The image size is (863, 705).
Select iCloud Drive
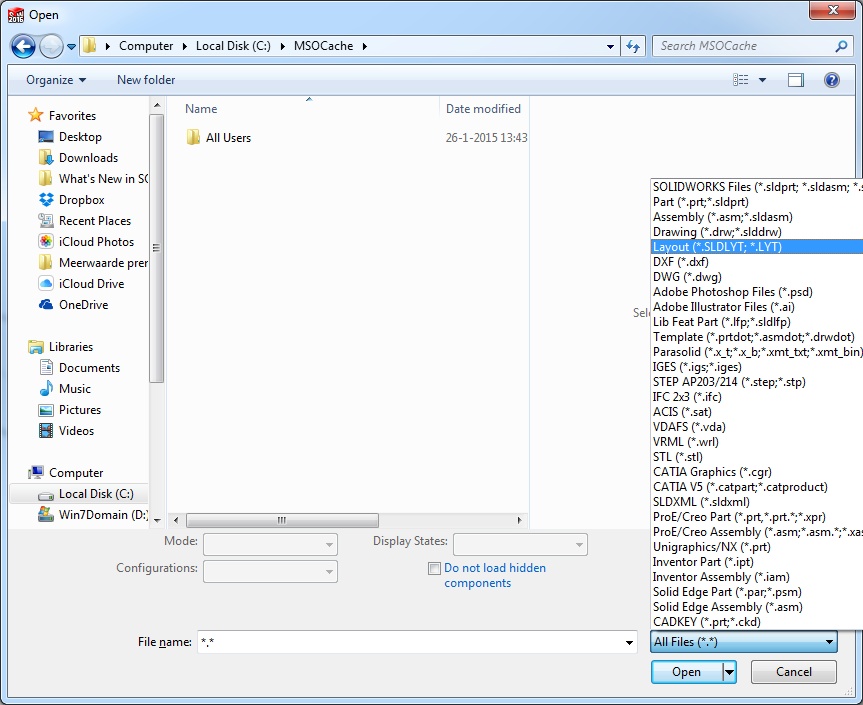tap(81, 283)
